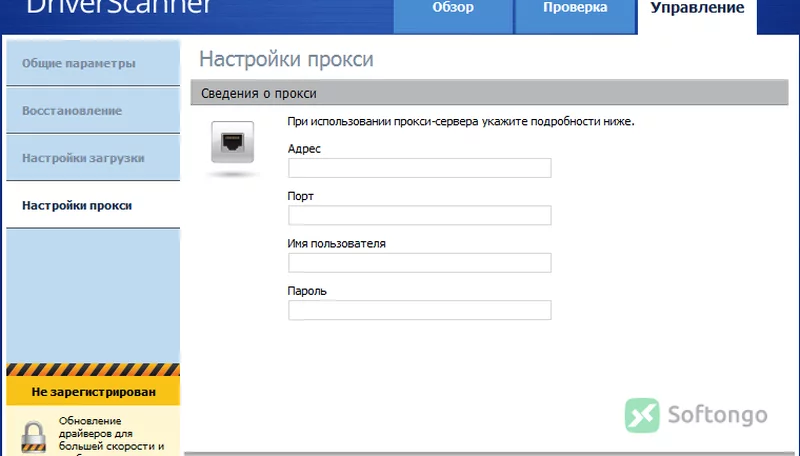Focus the Имя пользователя field
This screenshot has height=456, width=800.
(419, 263)
